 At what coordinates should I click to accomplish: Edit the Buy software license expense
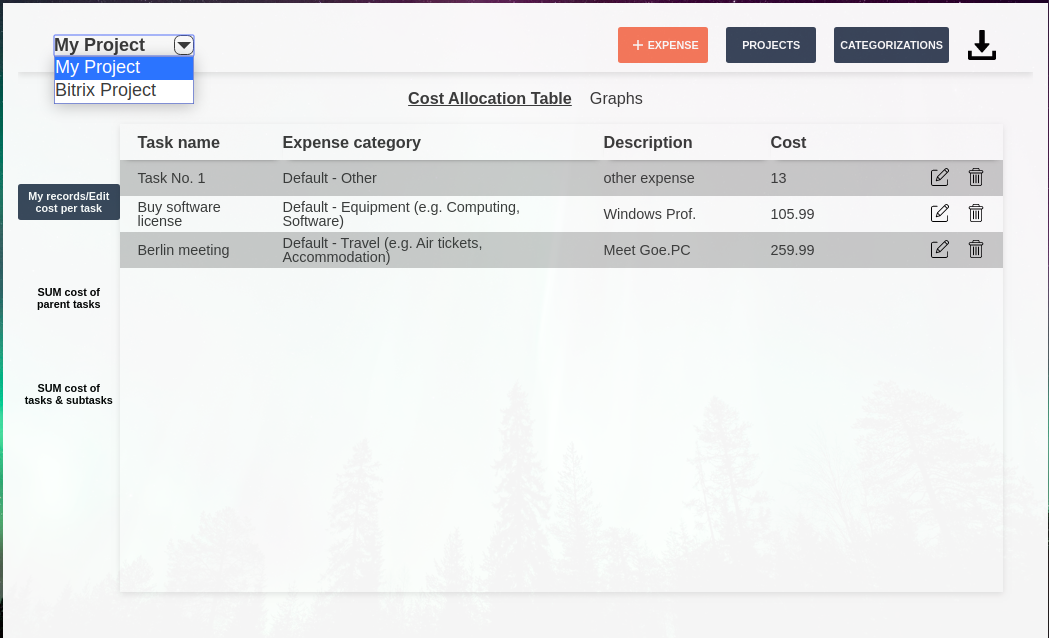tap(940, 213)
